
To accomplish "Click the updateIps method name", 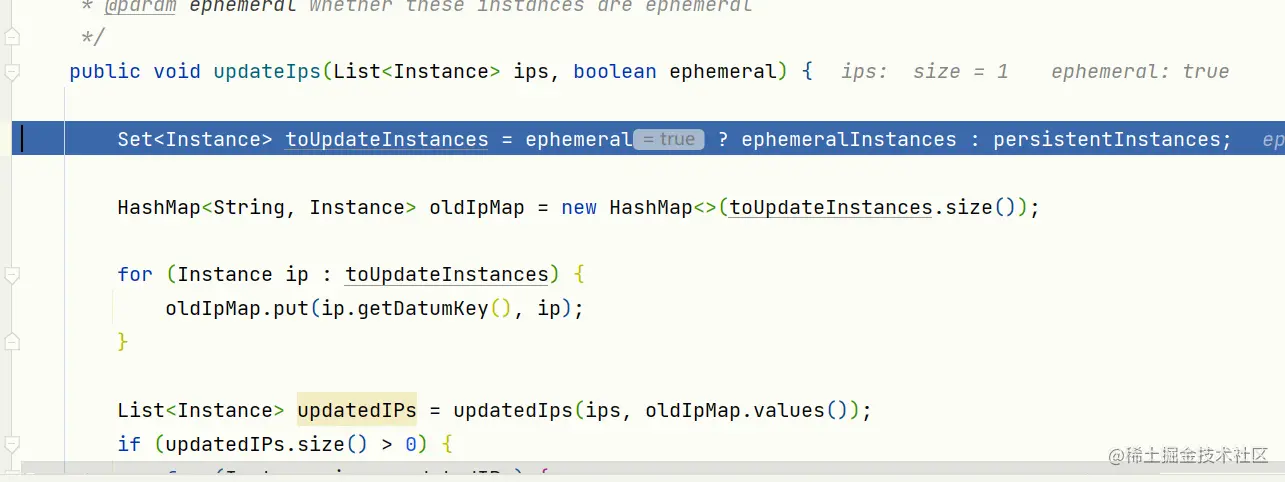I will pos(267,72).
